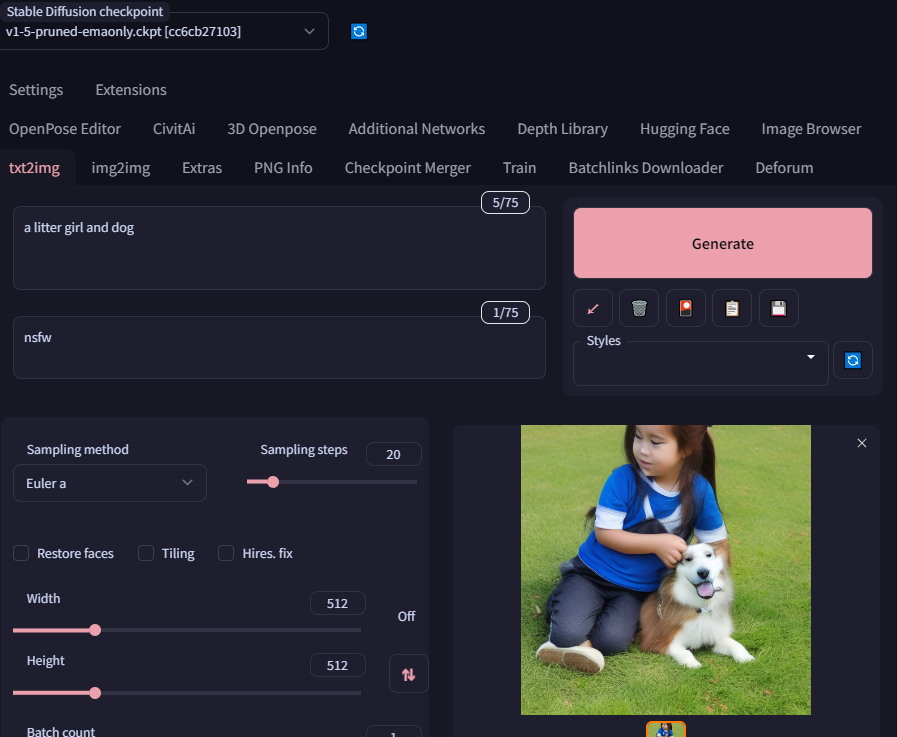Open the CivitAi tab

tap(174, 129)
